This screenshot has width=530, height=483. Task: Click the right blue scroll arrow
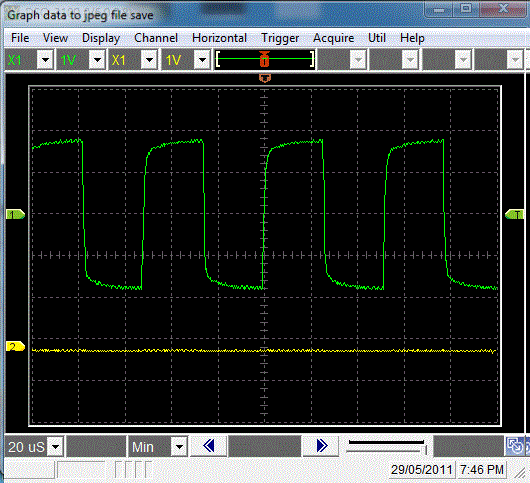(321, 446)
